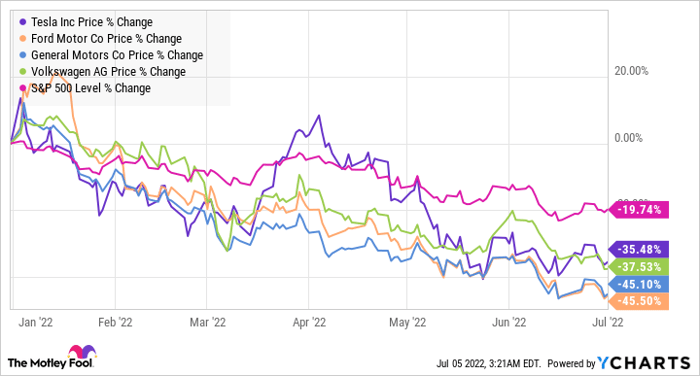This screenshot has width=700, height=376.
Task: Select the purple Tesla legend dot
Action: point(23,22)
